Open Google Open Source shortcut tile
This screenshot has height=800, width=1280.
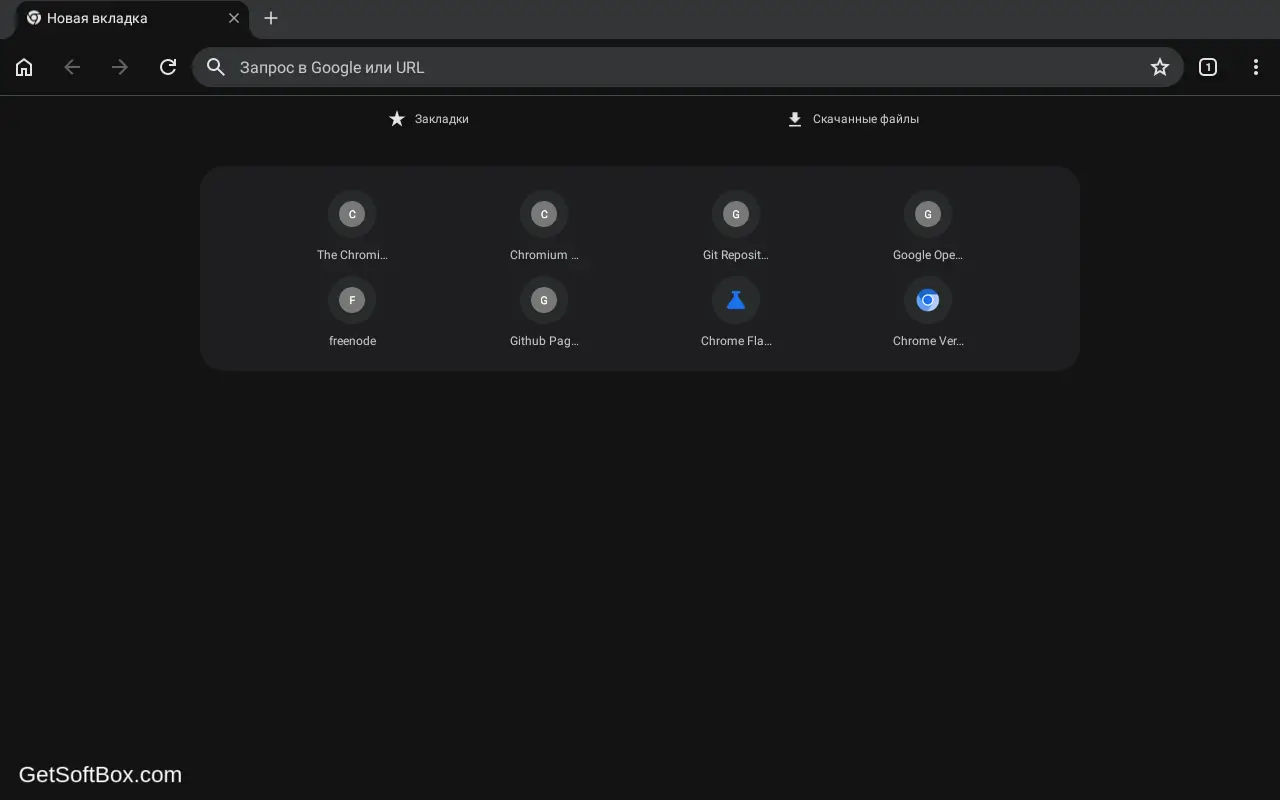point(928,226)
